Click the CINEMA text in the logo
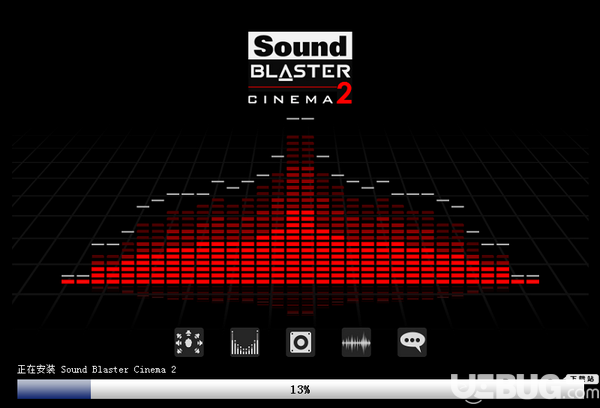Screen dimensions: 600x408 coord(291,98)
